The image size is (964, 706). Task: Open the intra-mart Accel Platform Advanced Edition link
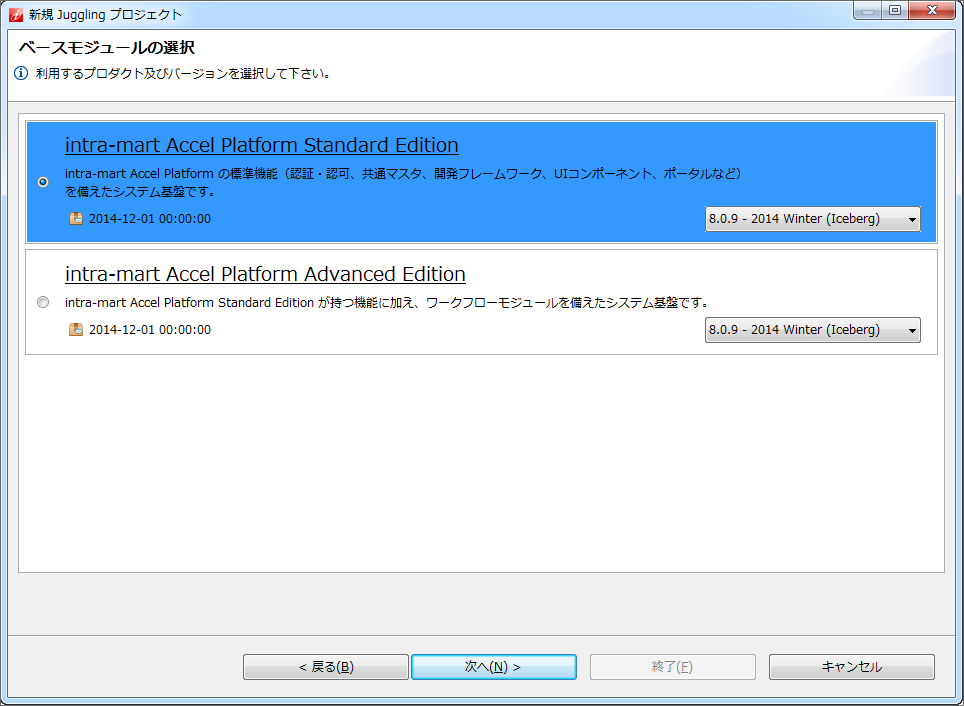265,274
